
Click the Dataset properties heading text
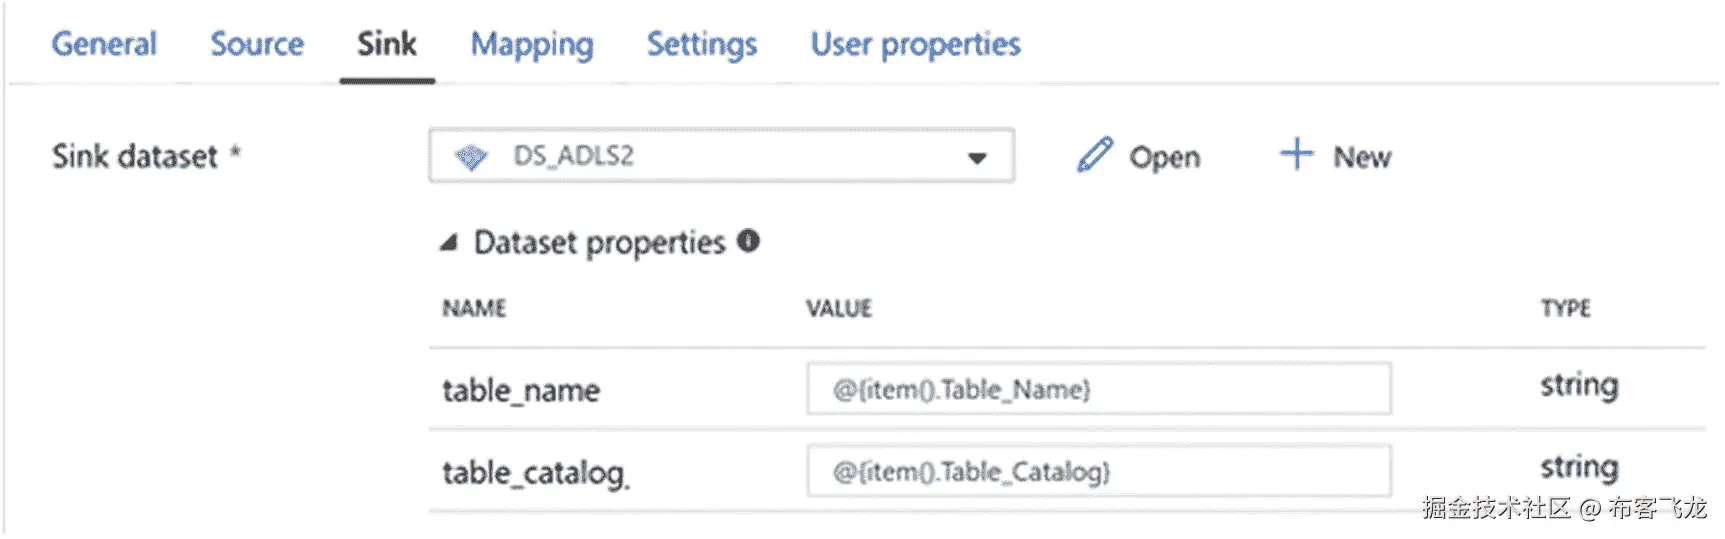click(599, 243)
